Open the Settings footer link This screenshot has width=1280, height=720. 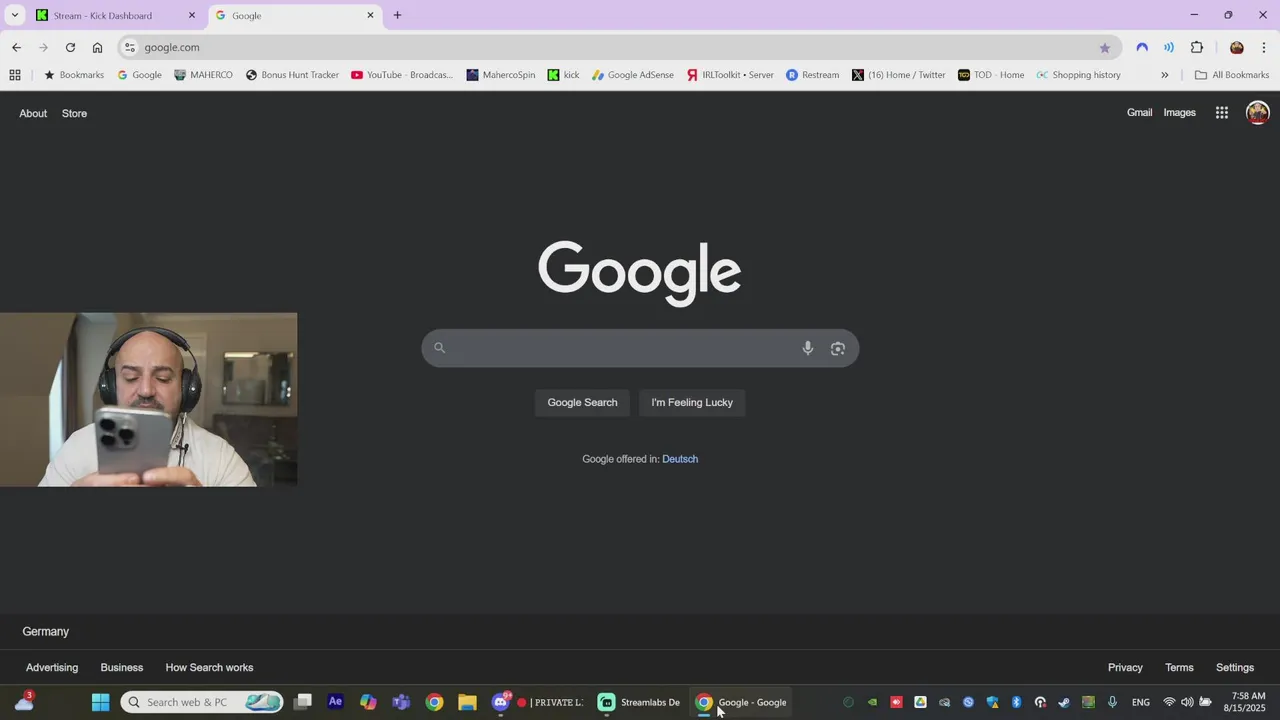point(1235,668)
